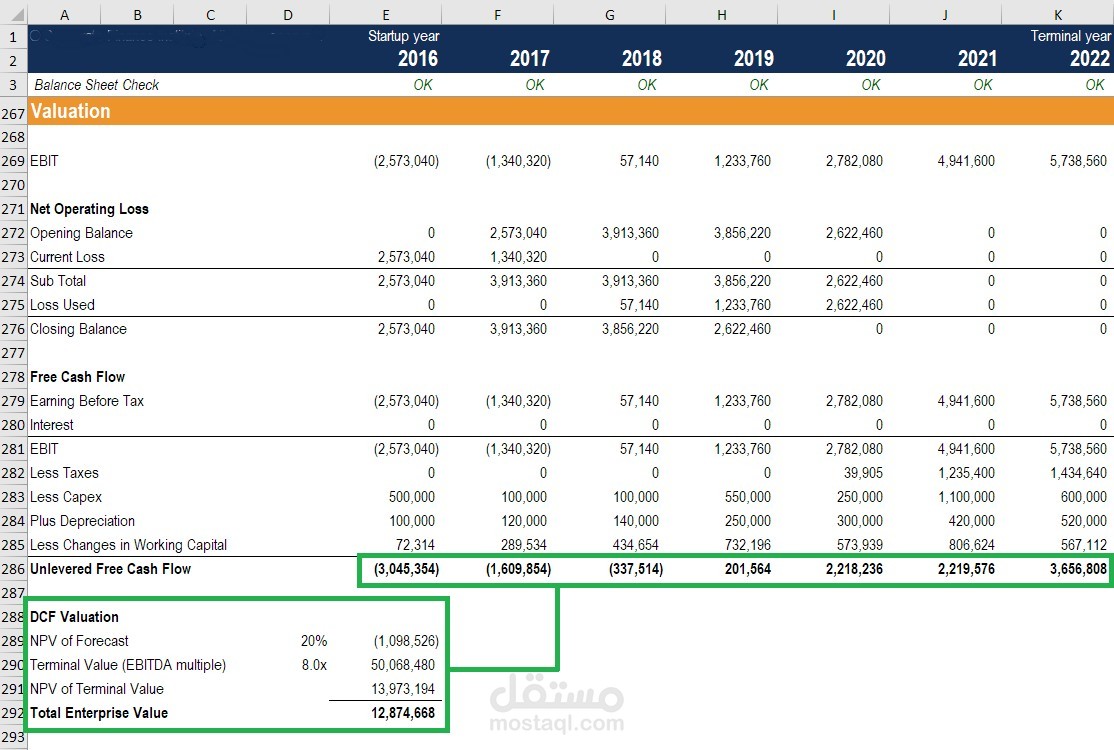Select the 20% discount rate cell
The height and width of the screenshot is (750, 1114).
click(x=314, y=641)
